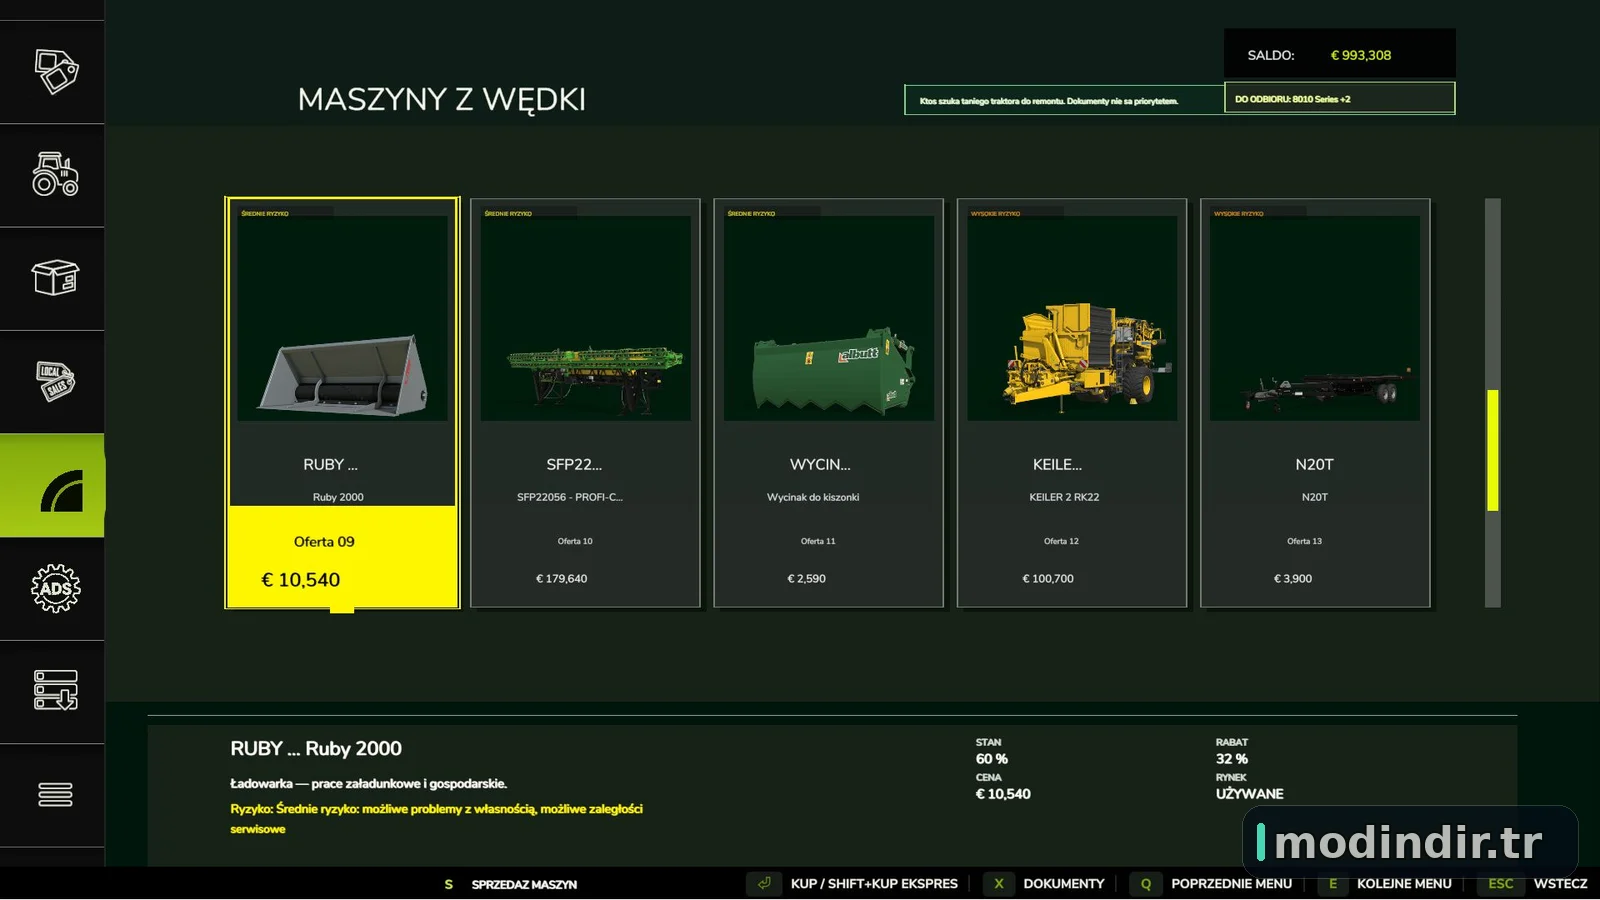Open the ADS gear badge icon

56,588
